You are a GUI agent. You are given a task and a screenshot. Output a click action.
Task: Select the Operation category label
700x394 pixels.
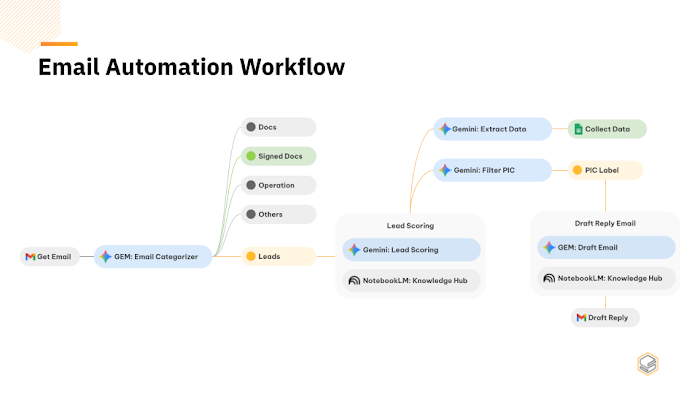(276, 185)
